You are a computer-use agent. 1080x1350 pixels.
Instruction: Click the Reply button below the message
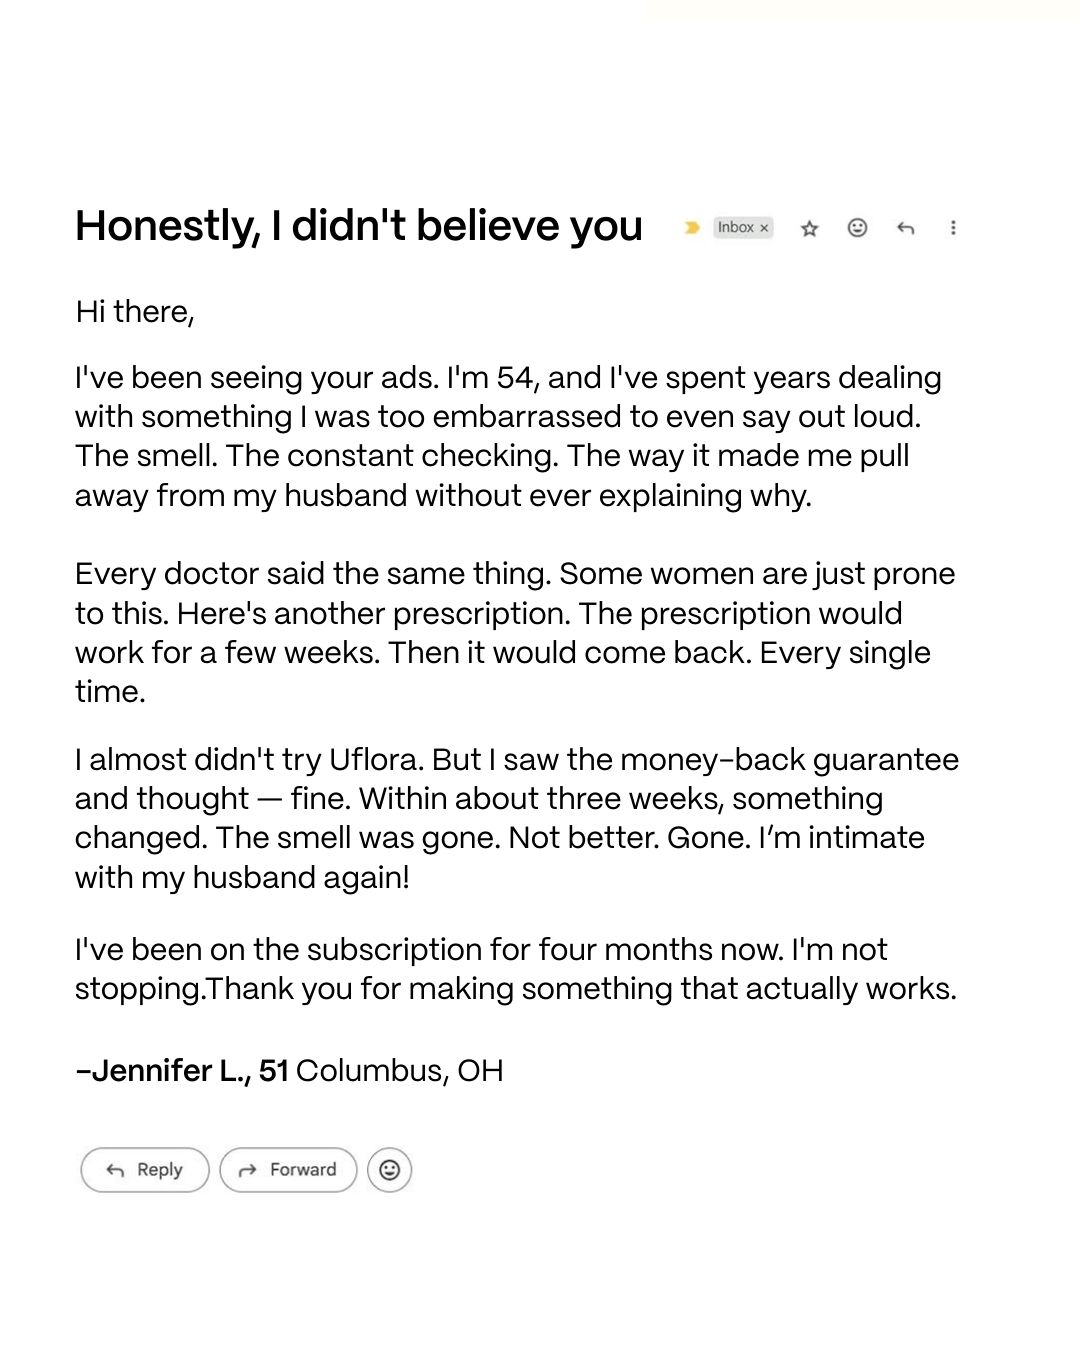click(x=145, y=1170)
